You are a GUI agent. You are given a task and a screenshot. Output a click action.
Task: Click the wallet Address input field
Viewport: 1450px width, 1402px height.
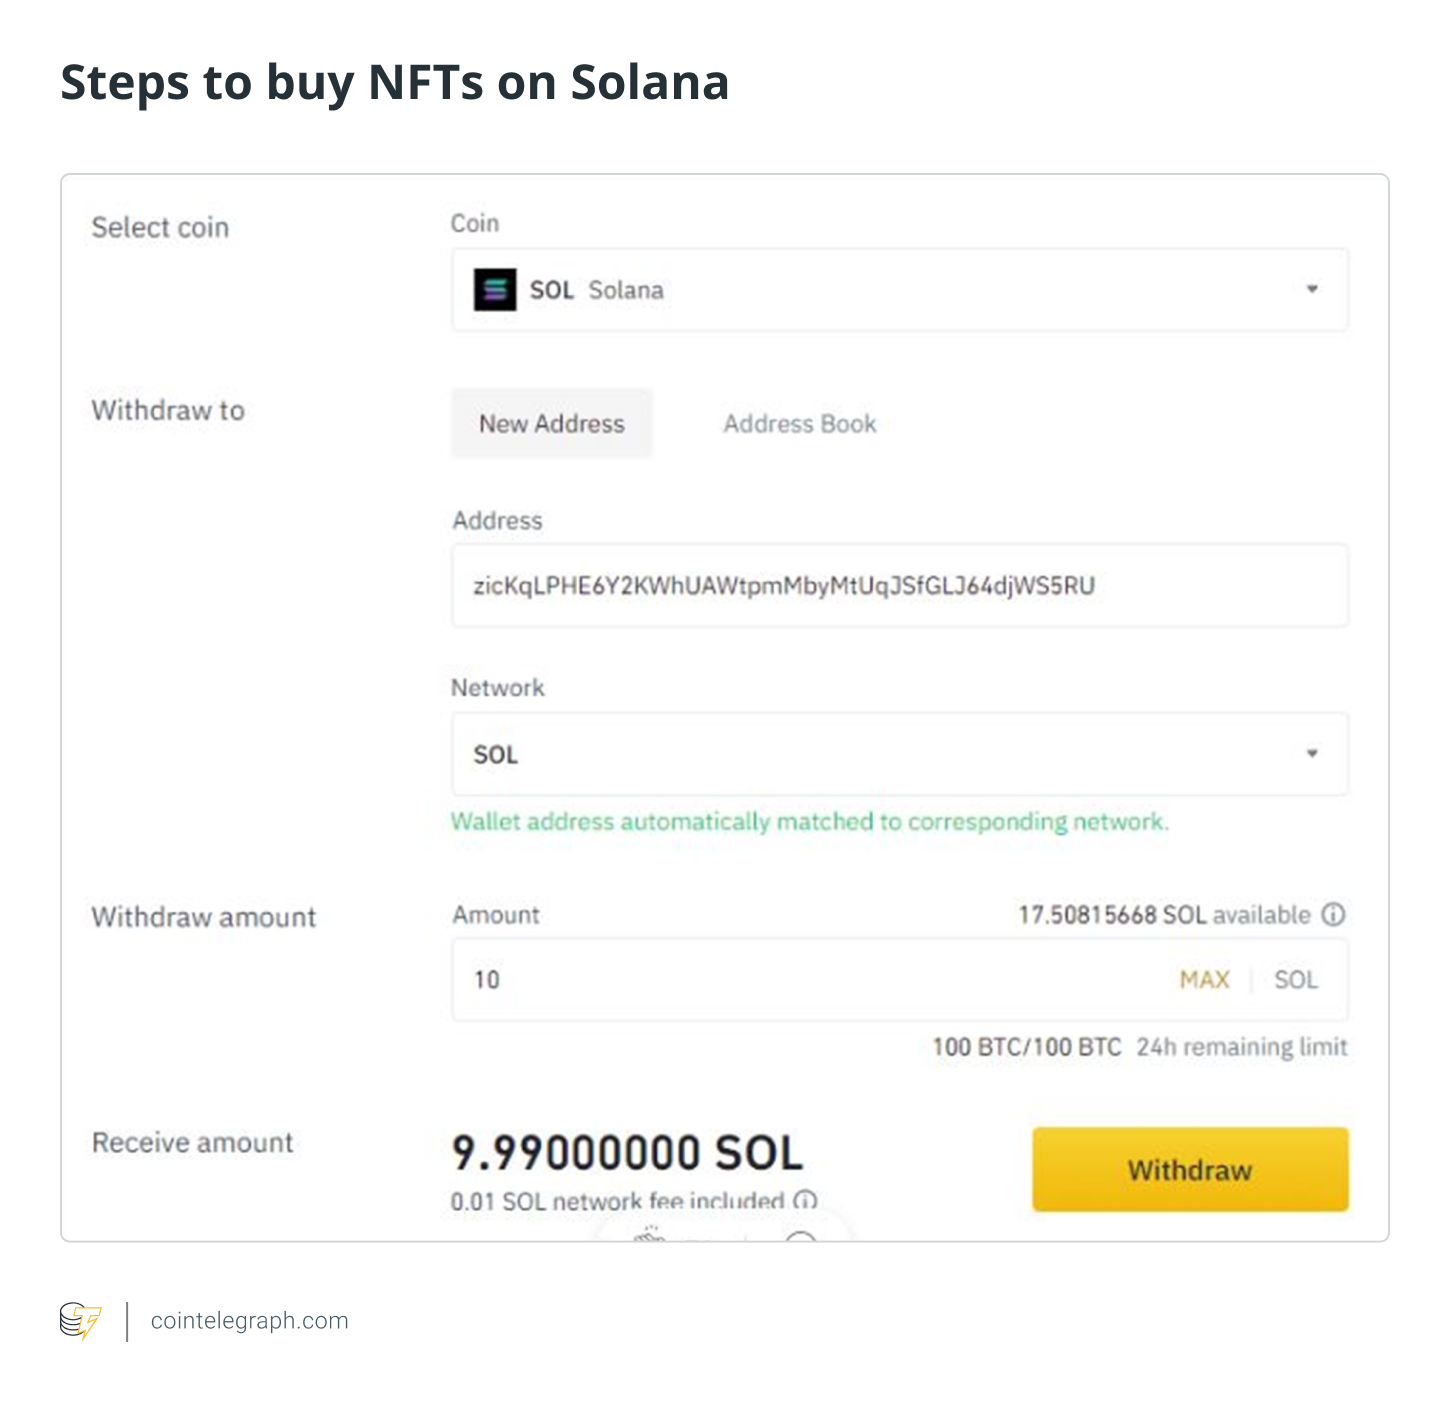click(898, 586)
